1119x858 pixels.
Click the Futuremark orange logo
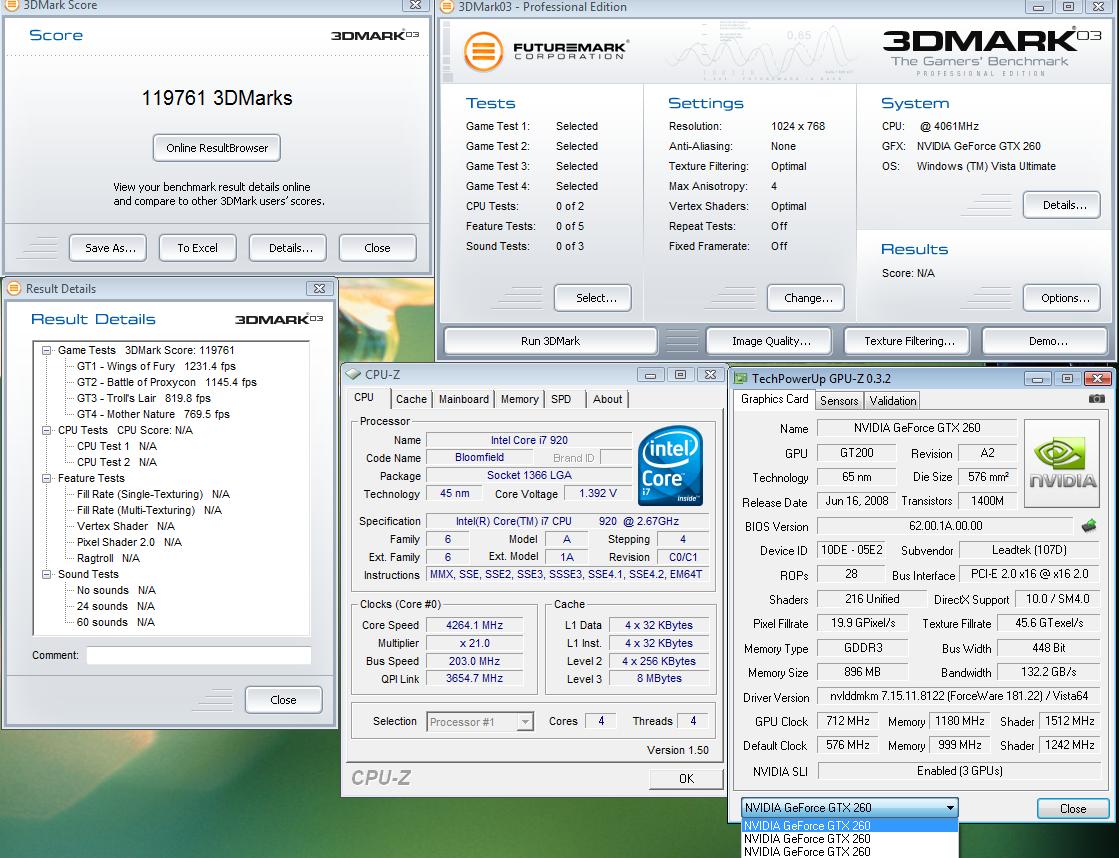pos(483,51)
